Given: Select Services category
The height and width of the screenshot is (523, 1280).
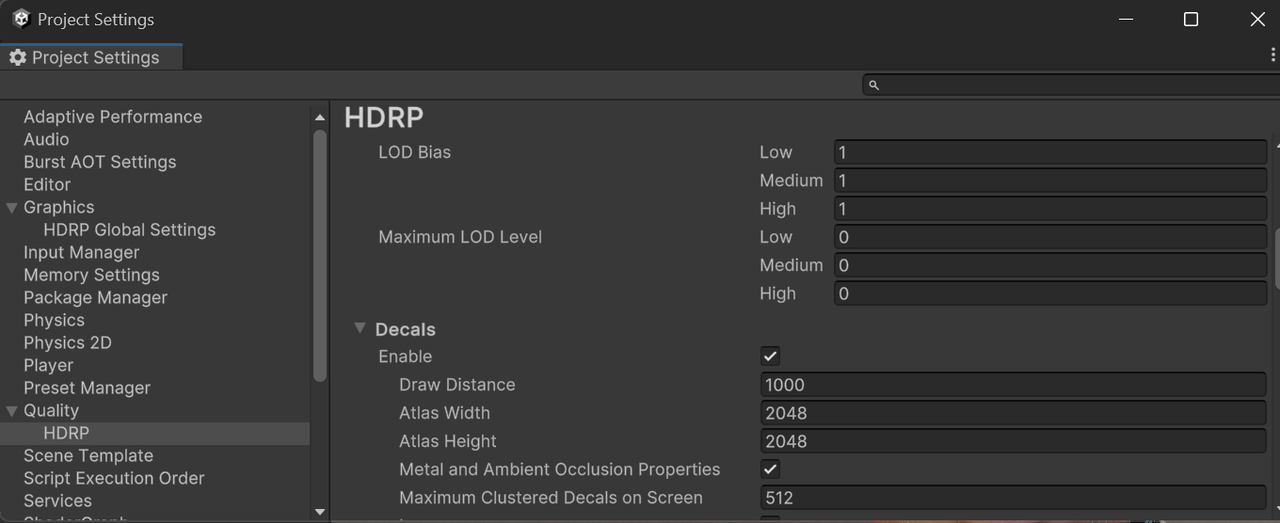Looking at the screenshot, I should [x=57, y=501].
